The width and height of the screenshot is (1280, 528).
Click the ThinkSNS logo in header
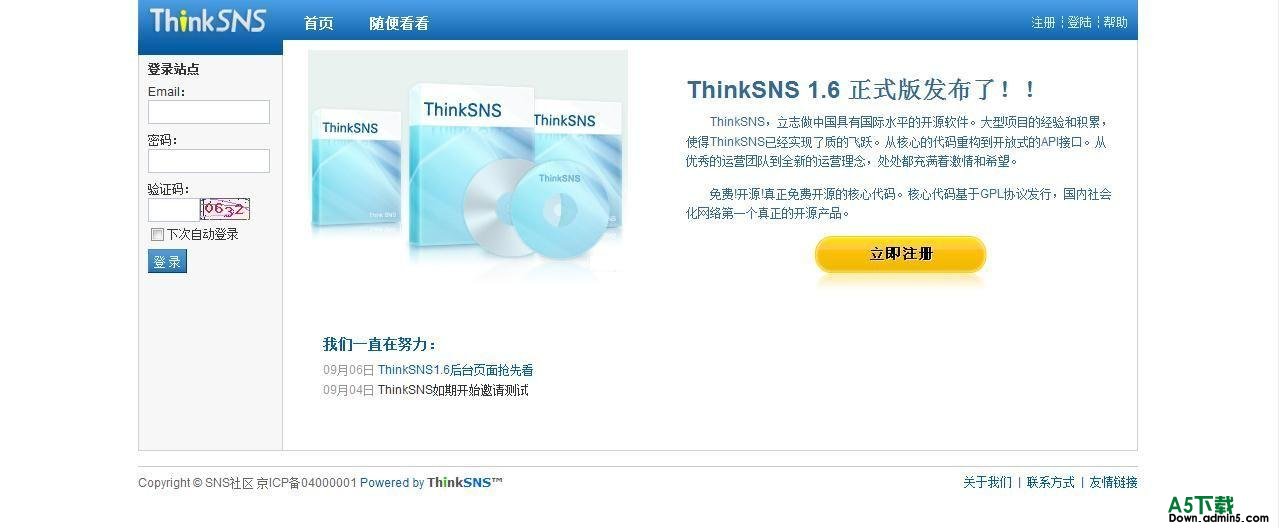coord(208,20)
